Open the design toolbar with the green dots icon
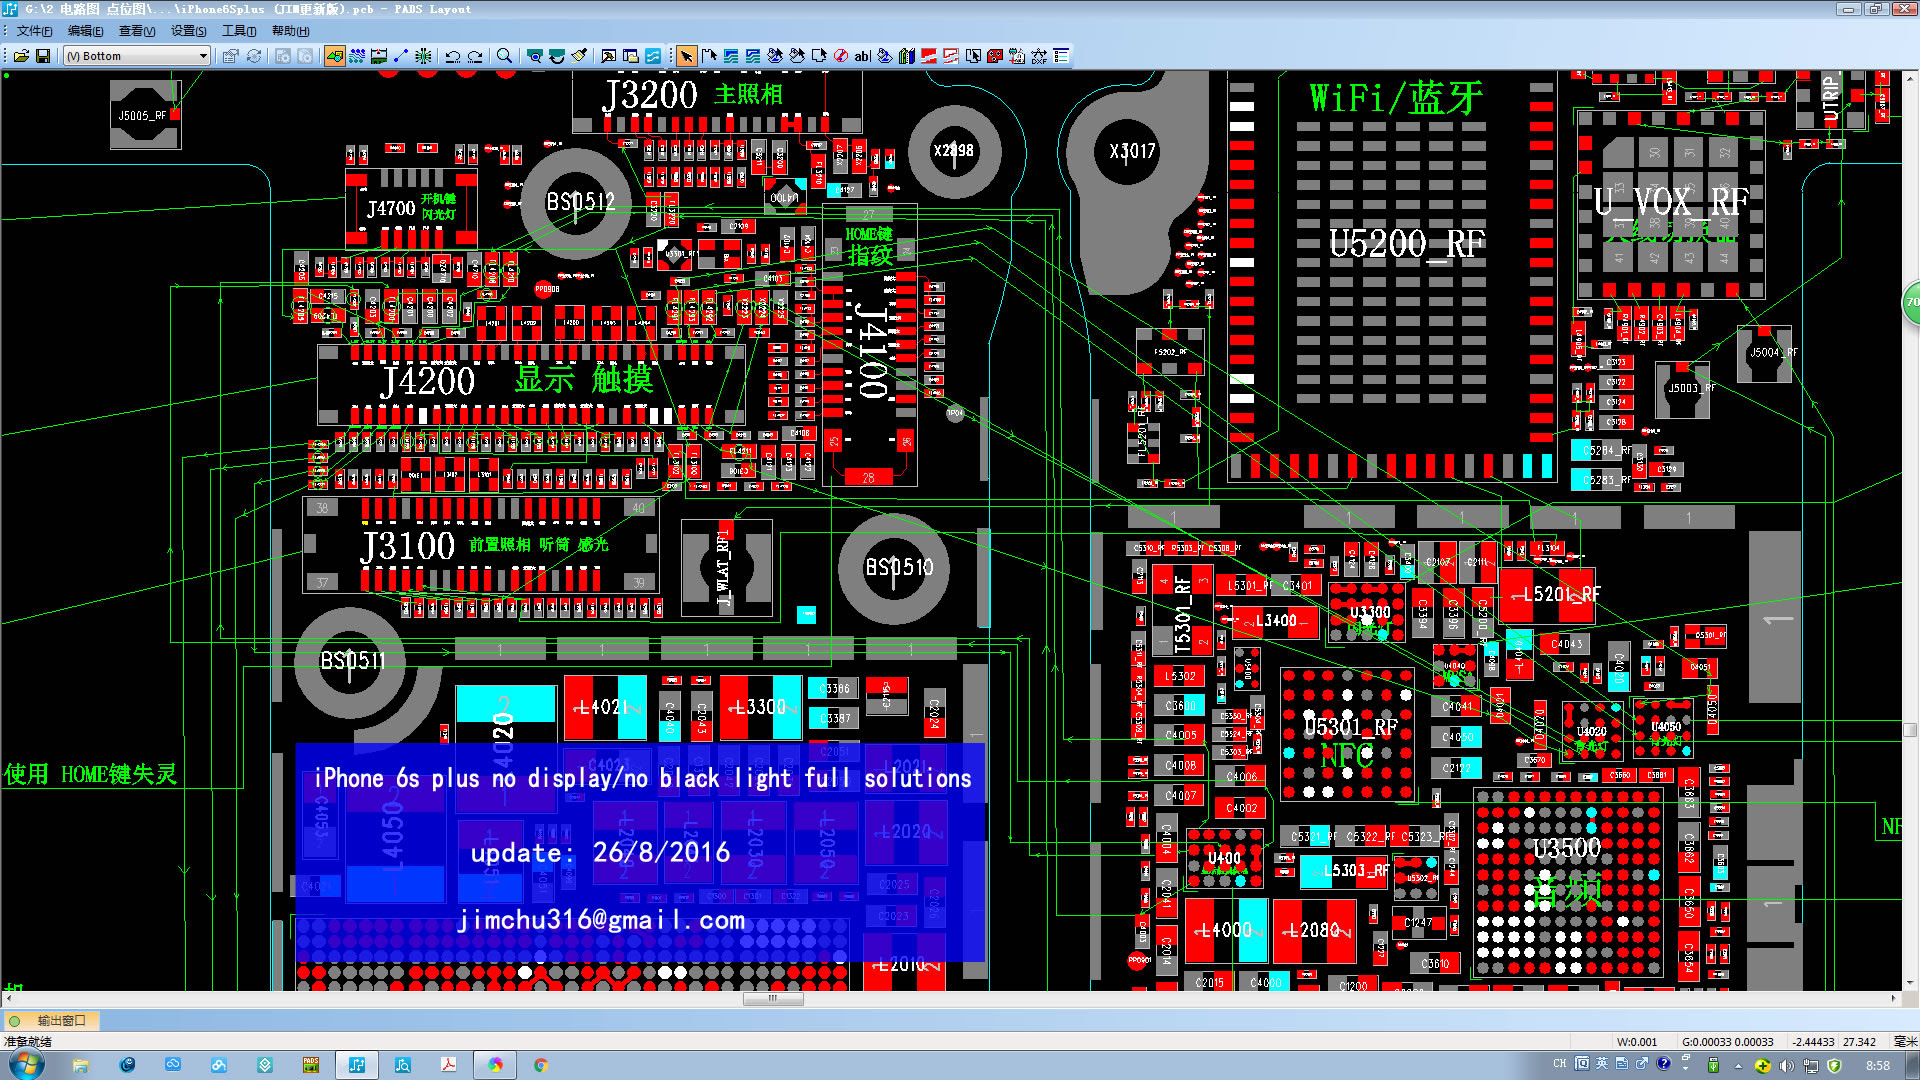This screenshot has width=1920, height=1080. tap(357, 56)
